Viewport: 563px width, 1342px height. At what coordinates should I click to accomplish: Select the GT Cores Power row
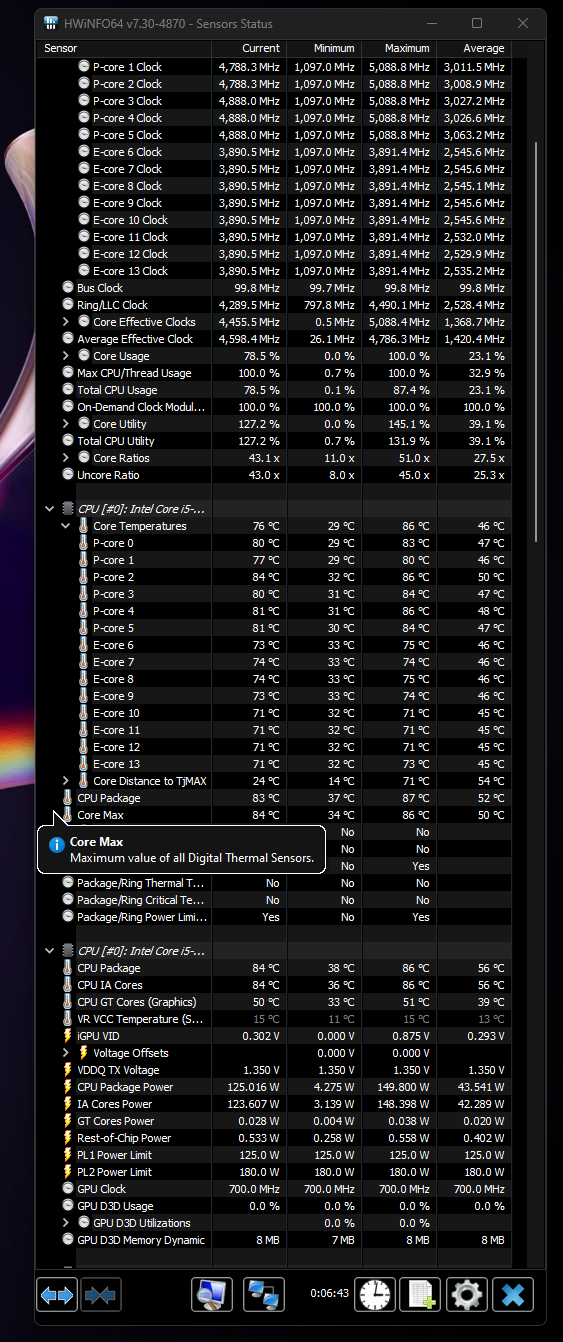pos(275,1121)
